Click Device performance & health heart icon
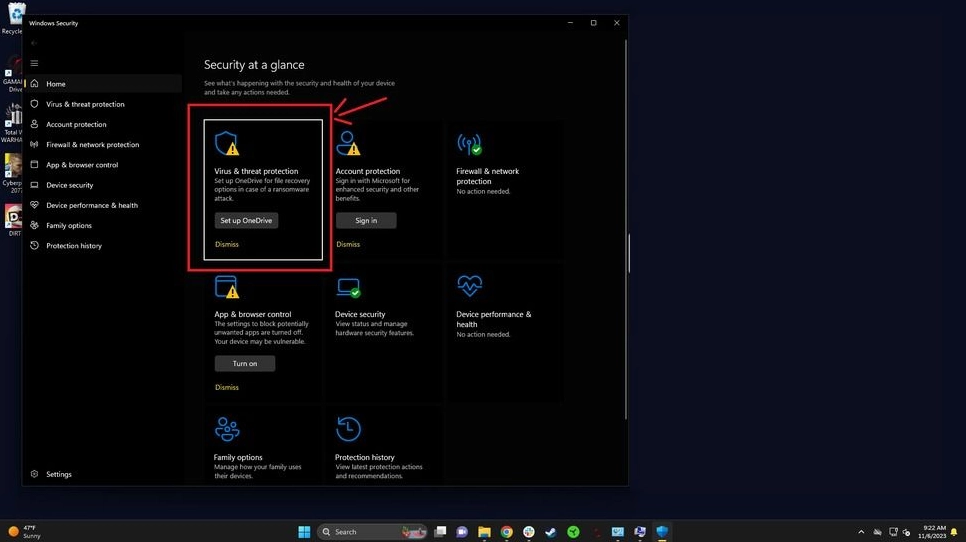This screenshot has height=542, width=966. [x=469, y=287]
